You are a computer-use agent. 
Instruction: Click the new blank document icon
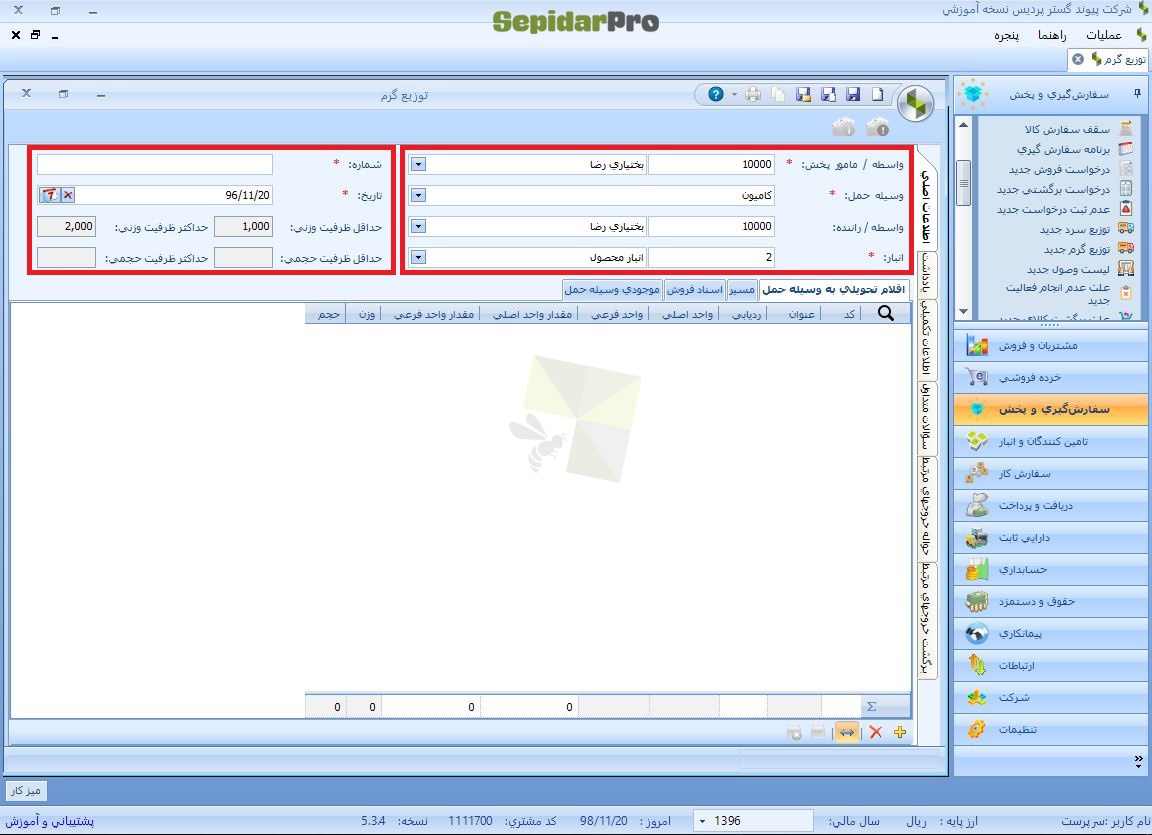878,94
